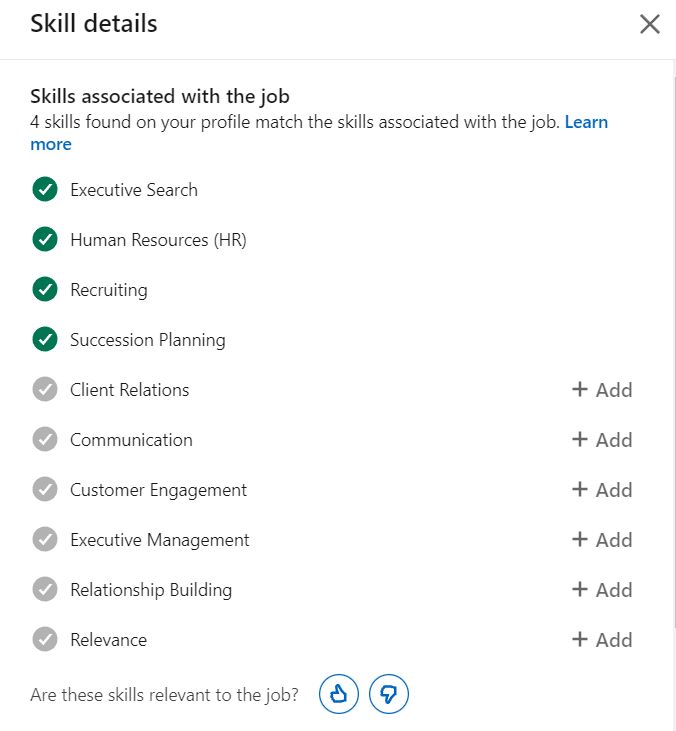
Task: Close the Skill details dialog
Action: [650, 24]
